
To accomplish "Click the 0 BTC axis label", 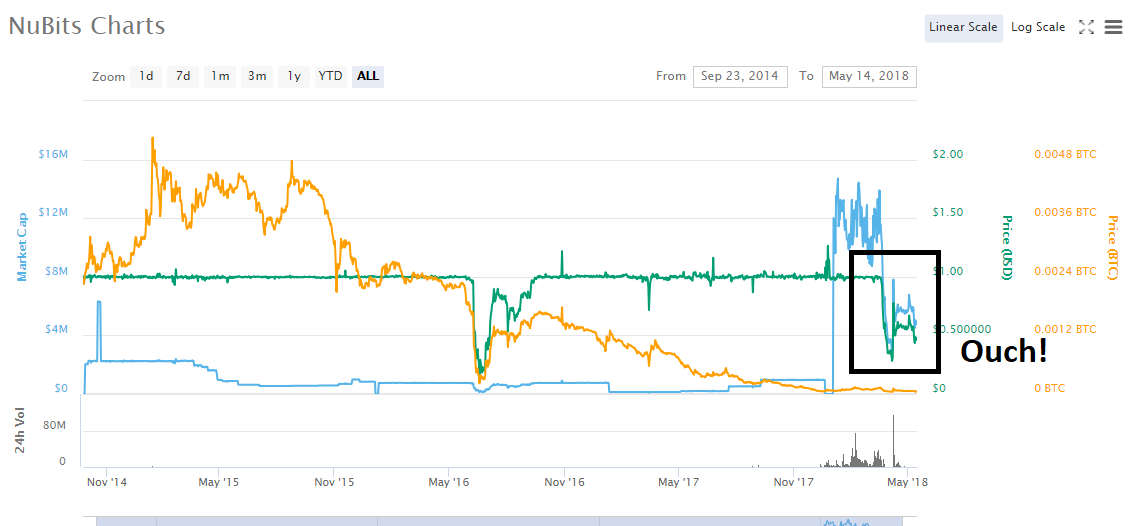I will 1048,389.
